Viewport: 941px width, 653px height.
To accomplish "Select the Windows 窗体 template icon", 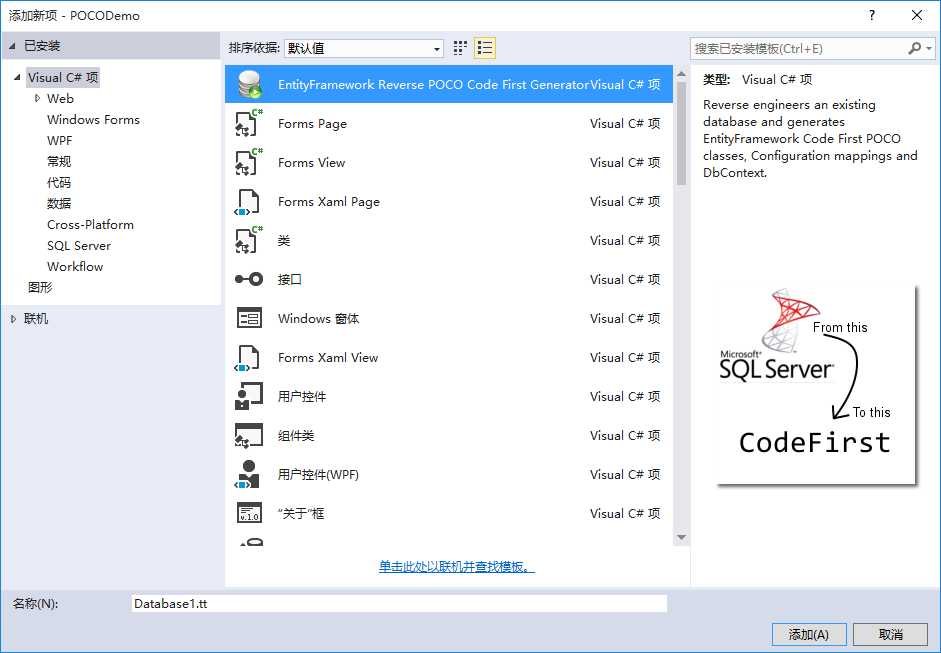I will (x=249, y=318).
